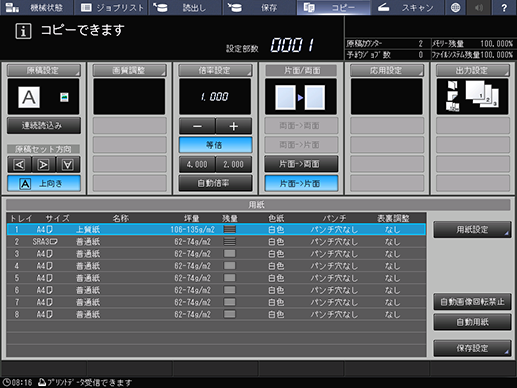Click the サイズ column header
The height and width of the screenshot is (388, 517).
58,218
